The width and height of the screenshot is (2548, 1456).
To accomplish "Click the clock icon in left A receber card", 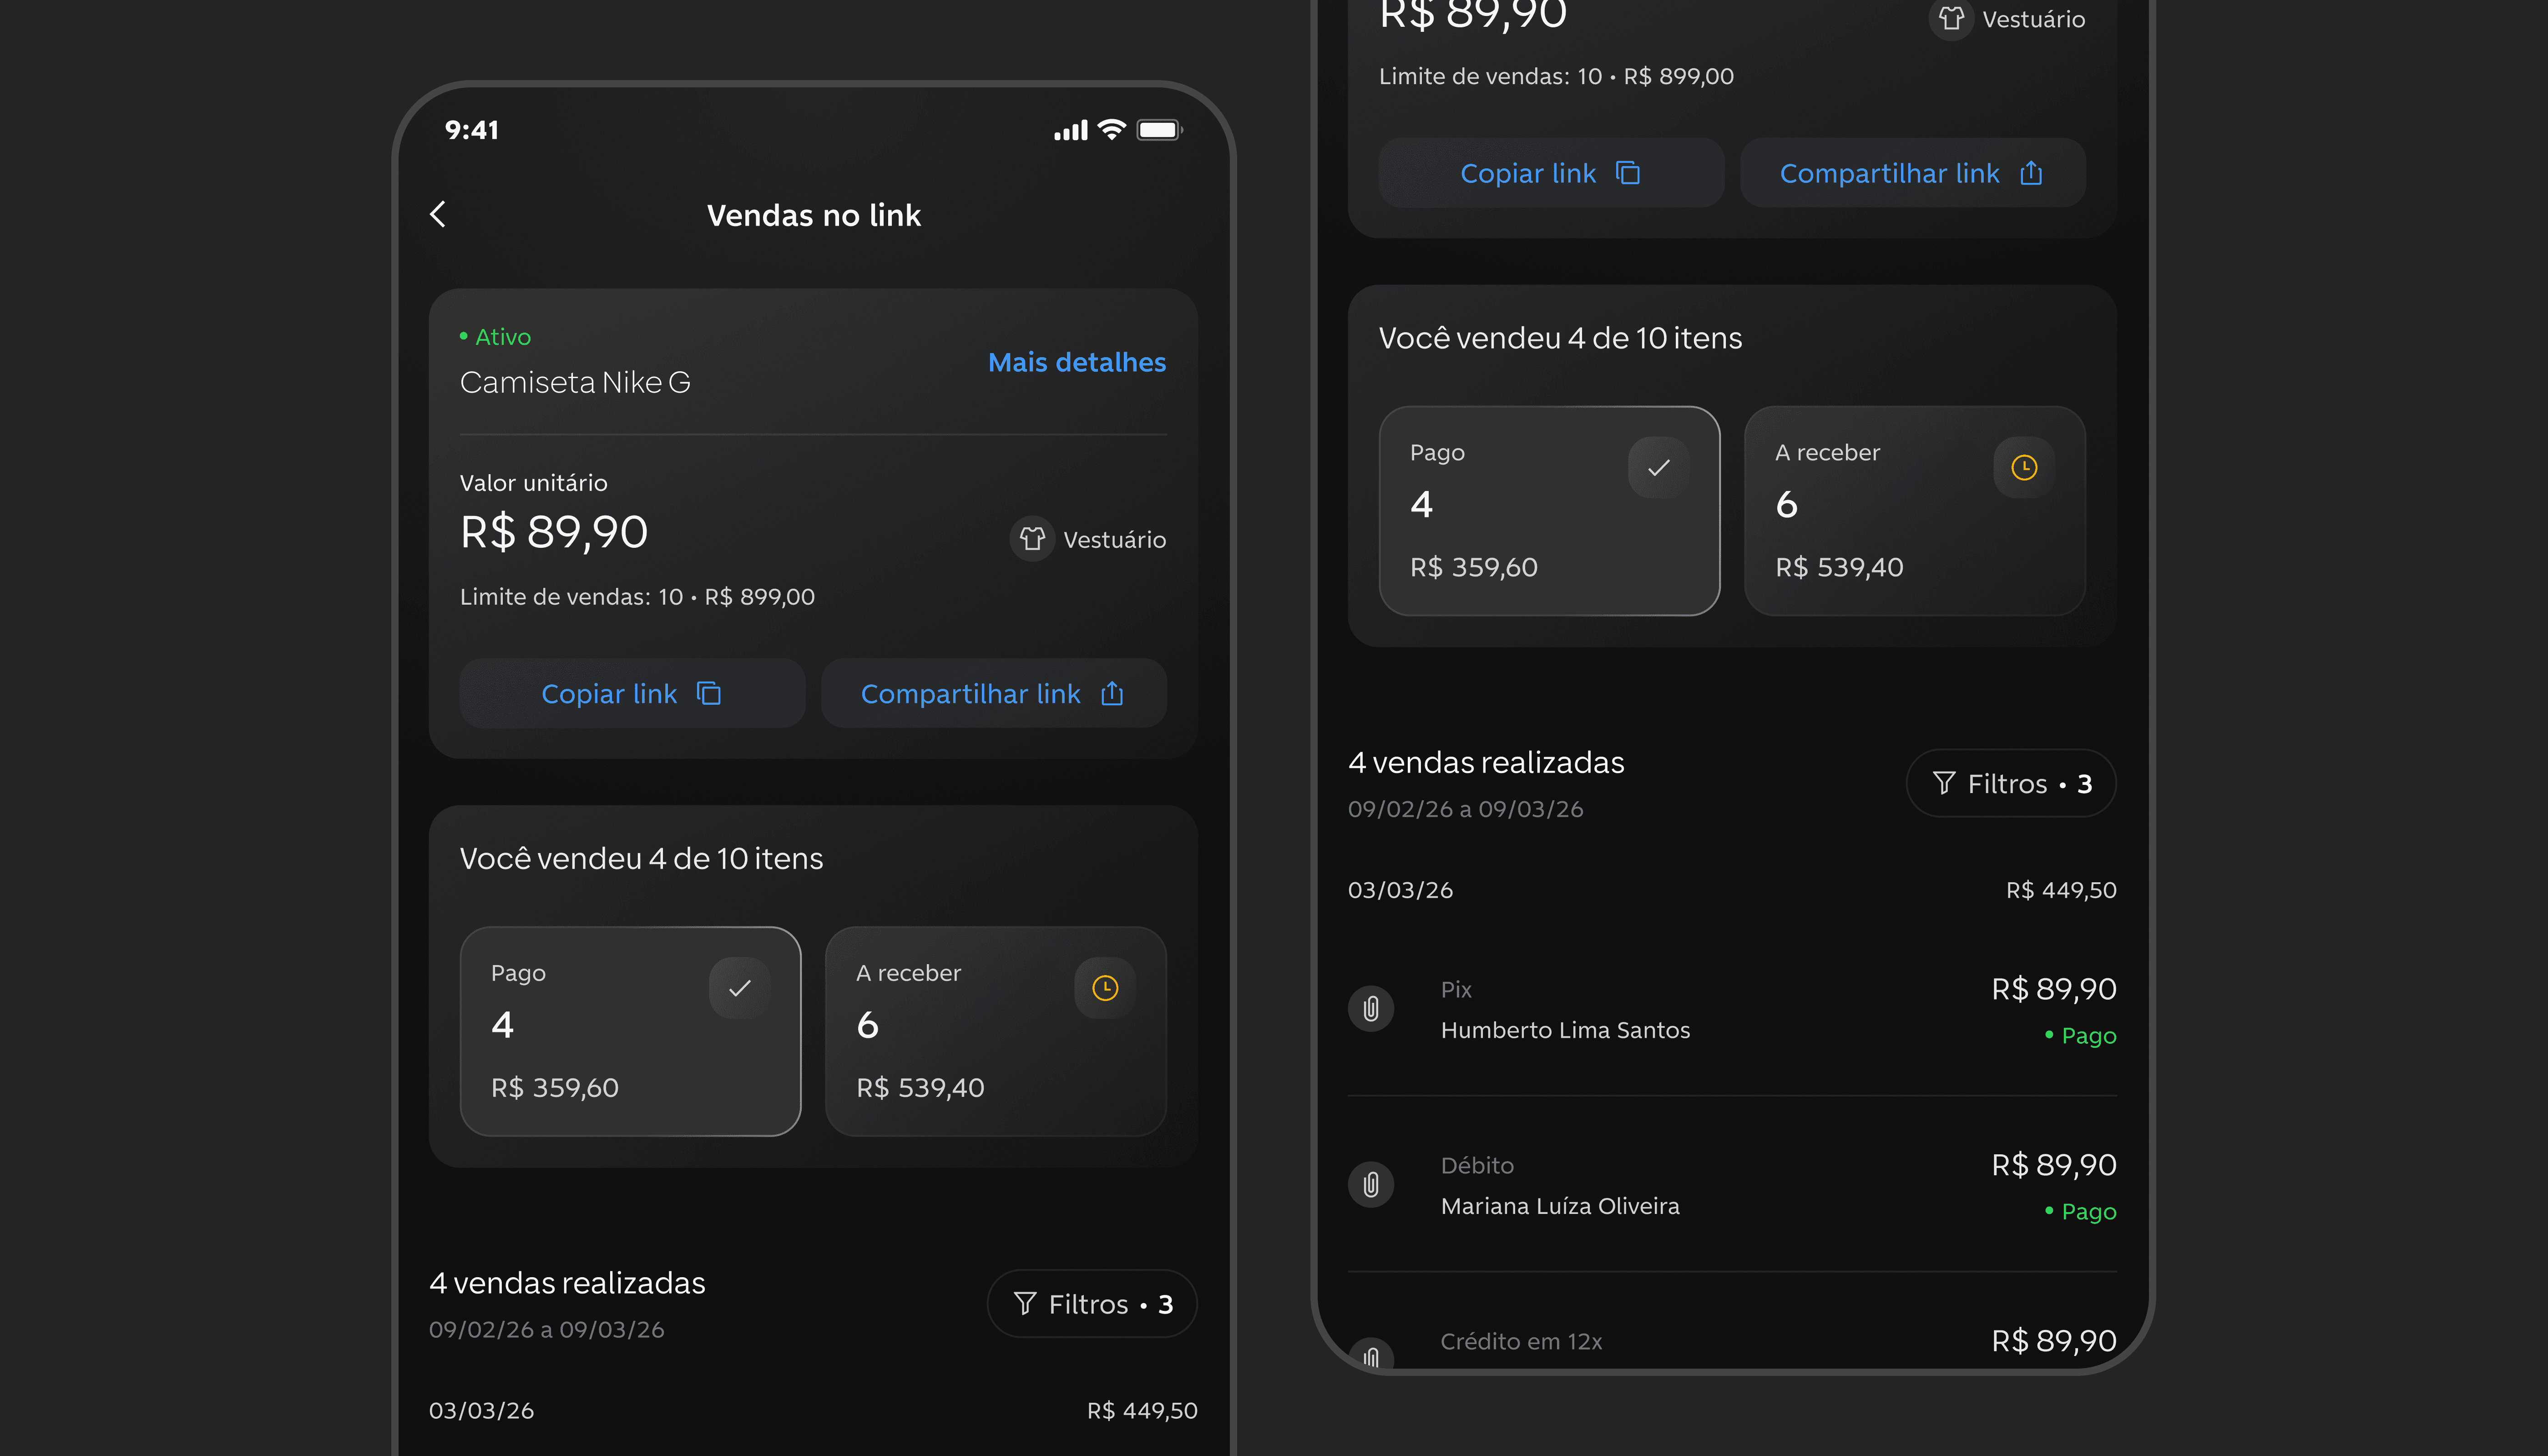I will [1105, 988].
